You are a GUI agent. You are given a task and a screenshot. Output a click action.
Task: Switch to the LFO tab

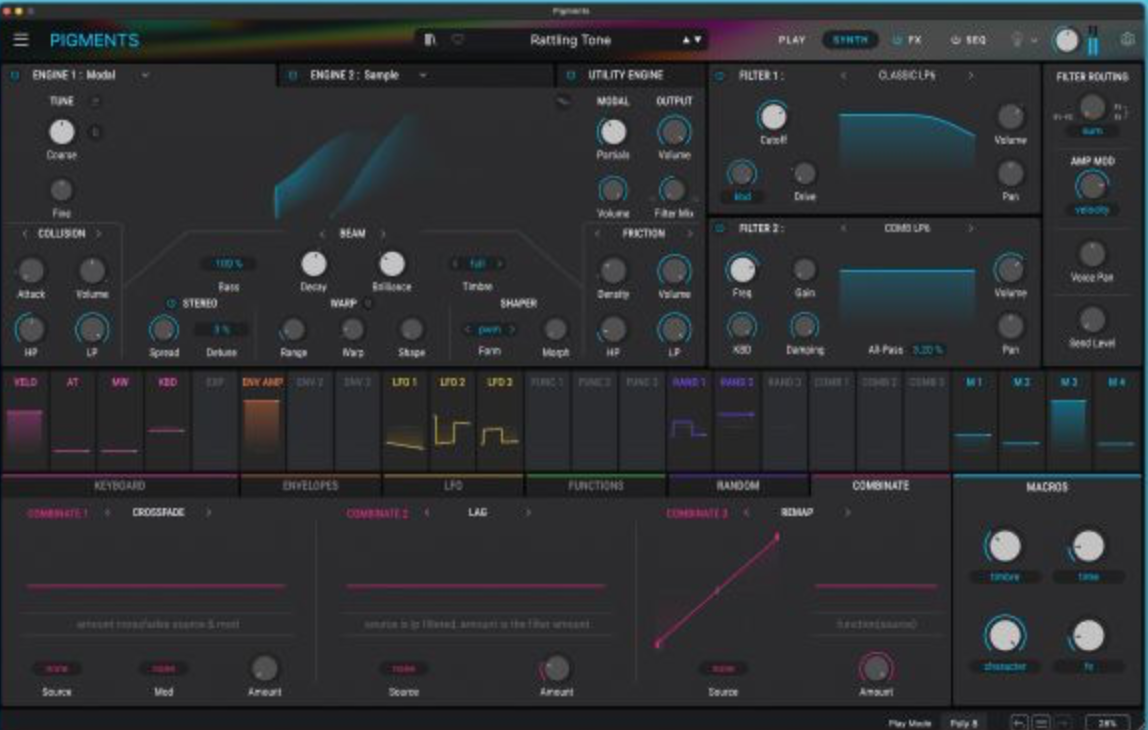pos(453,485)
